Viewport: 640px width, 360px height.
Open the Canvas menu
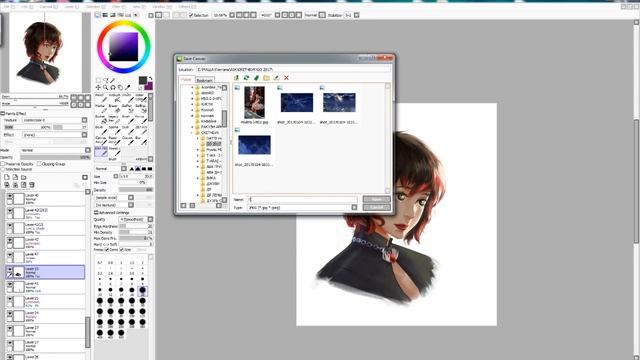coord(48,7)
